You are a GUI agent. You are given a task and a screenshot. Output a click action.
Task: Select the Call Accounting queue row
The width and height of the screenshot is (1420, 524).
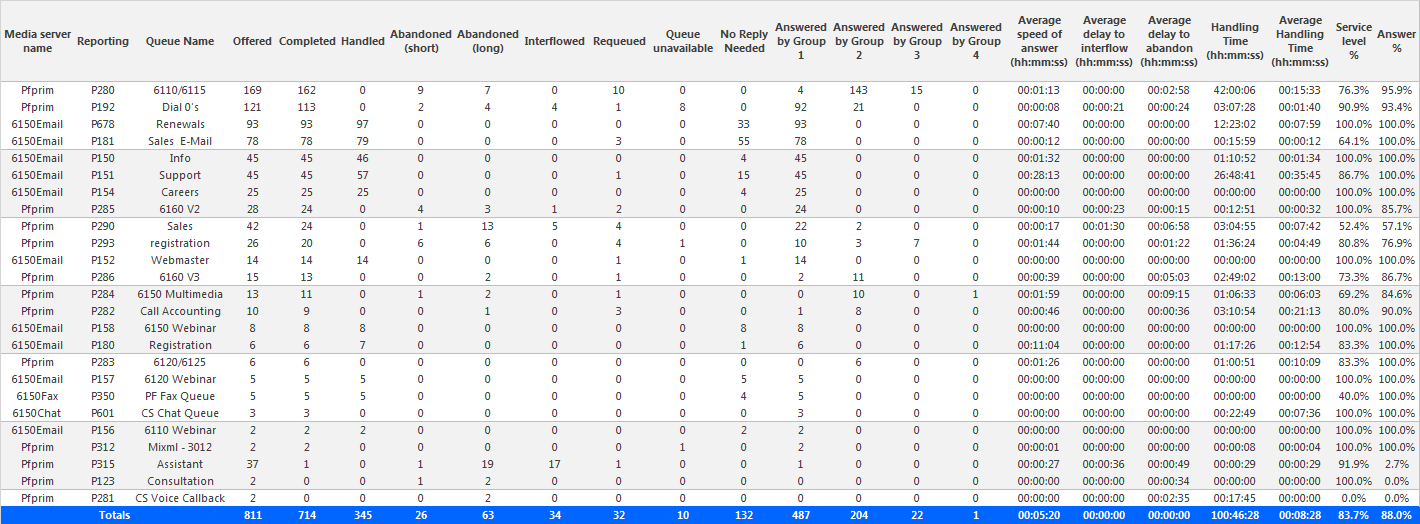[710, 311]
